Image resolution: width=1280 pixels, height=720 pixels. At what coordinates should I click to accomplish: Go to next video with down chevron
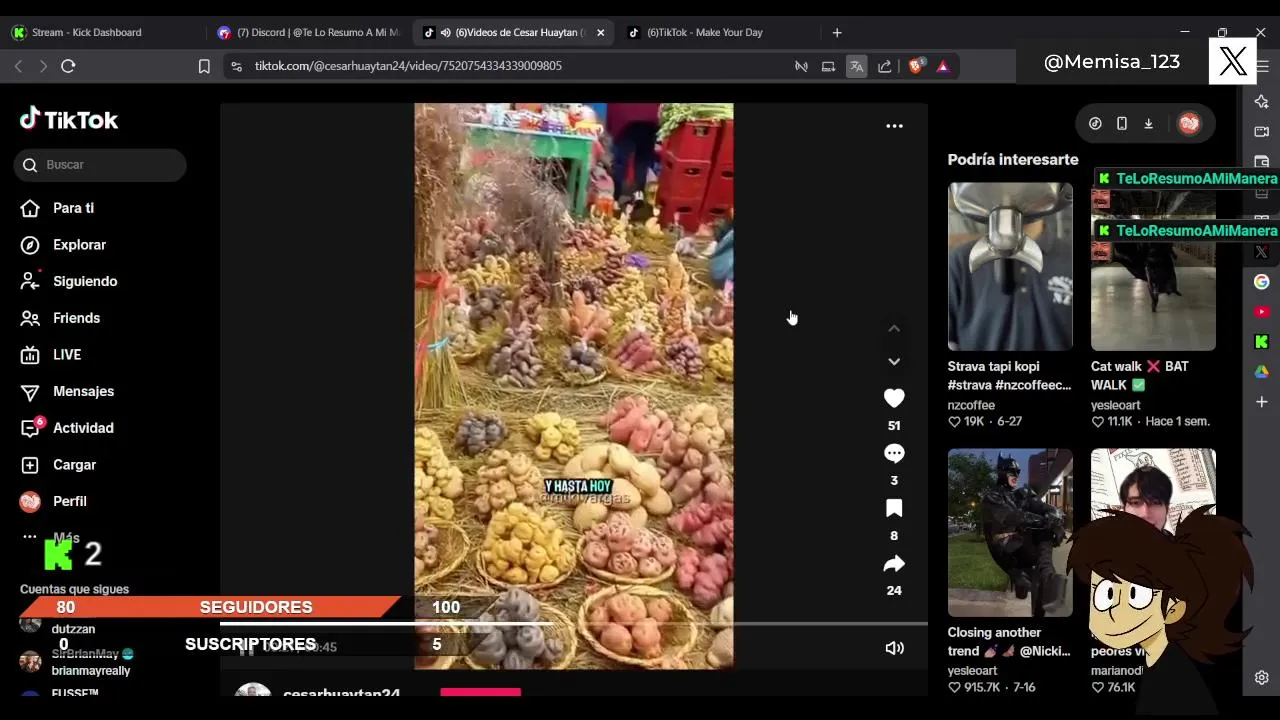click(x=894, y=361)
